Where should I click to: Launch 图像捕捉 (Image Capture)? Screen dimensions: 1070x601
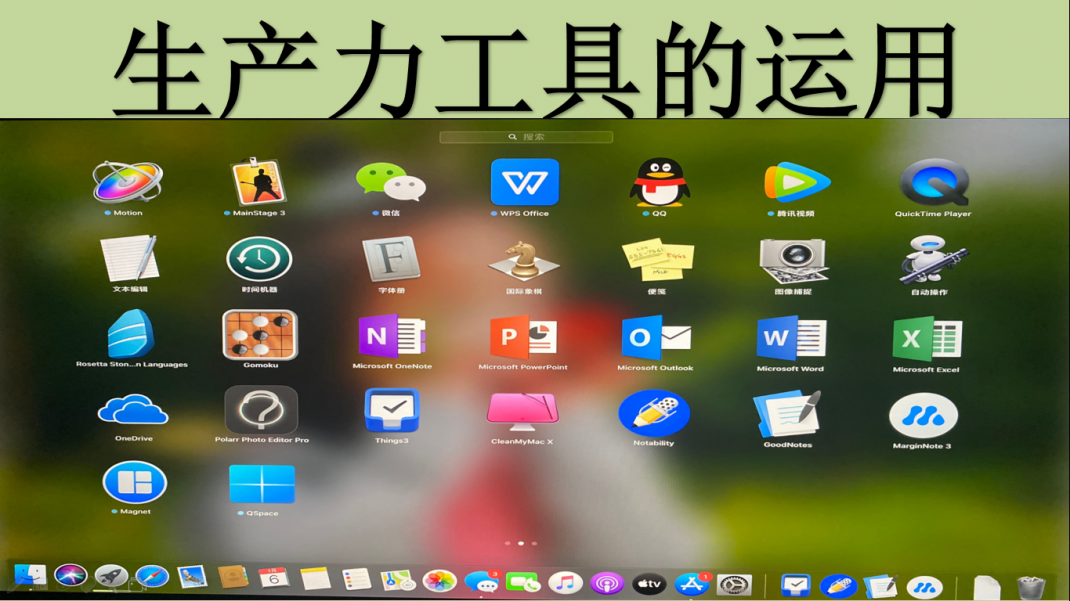point(793,261)
